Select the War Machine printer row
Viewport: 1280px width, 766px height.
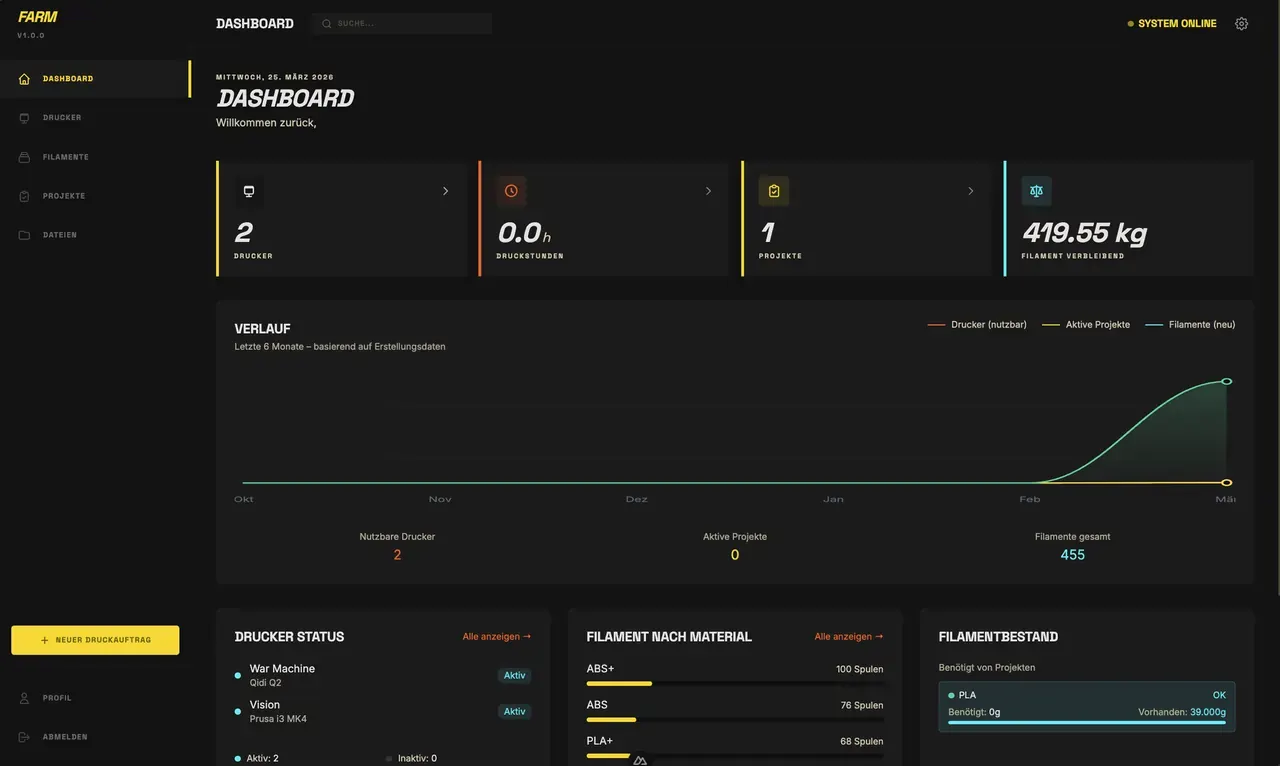[383, 675]
